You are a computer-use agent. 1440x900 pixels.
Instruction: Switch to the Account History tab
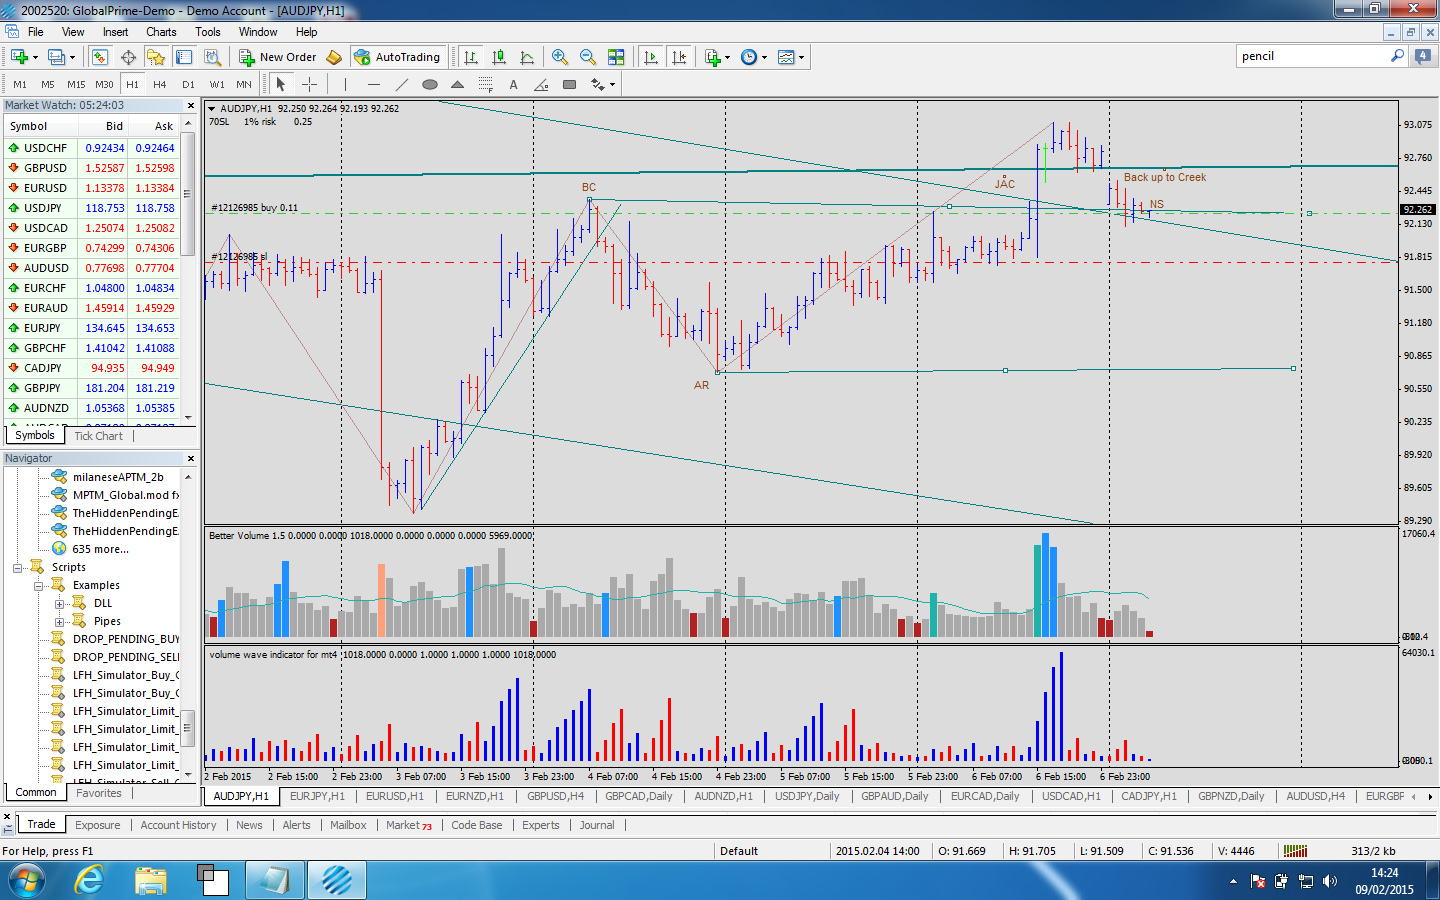(178, 825)
